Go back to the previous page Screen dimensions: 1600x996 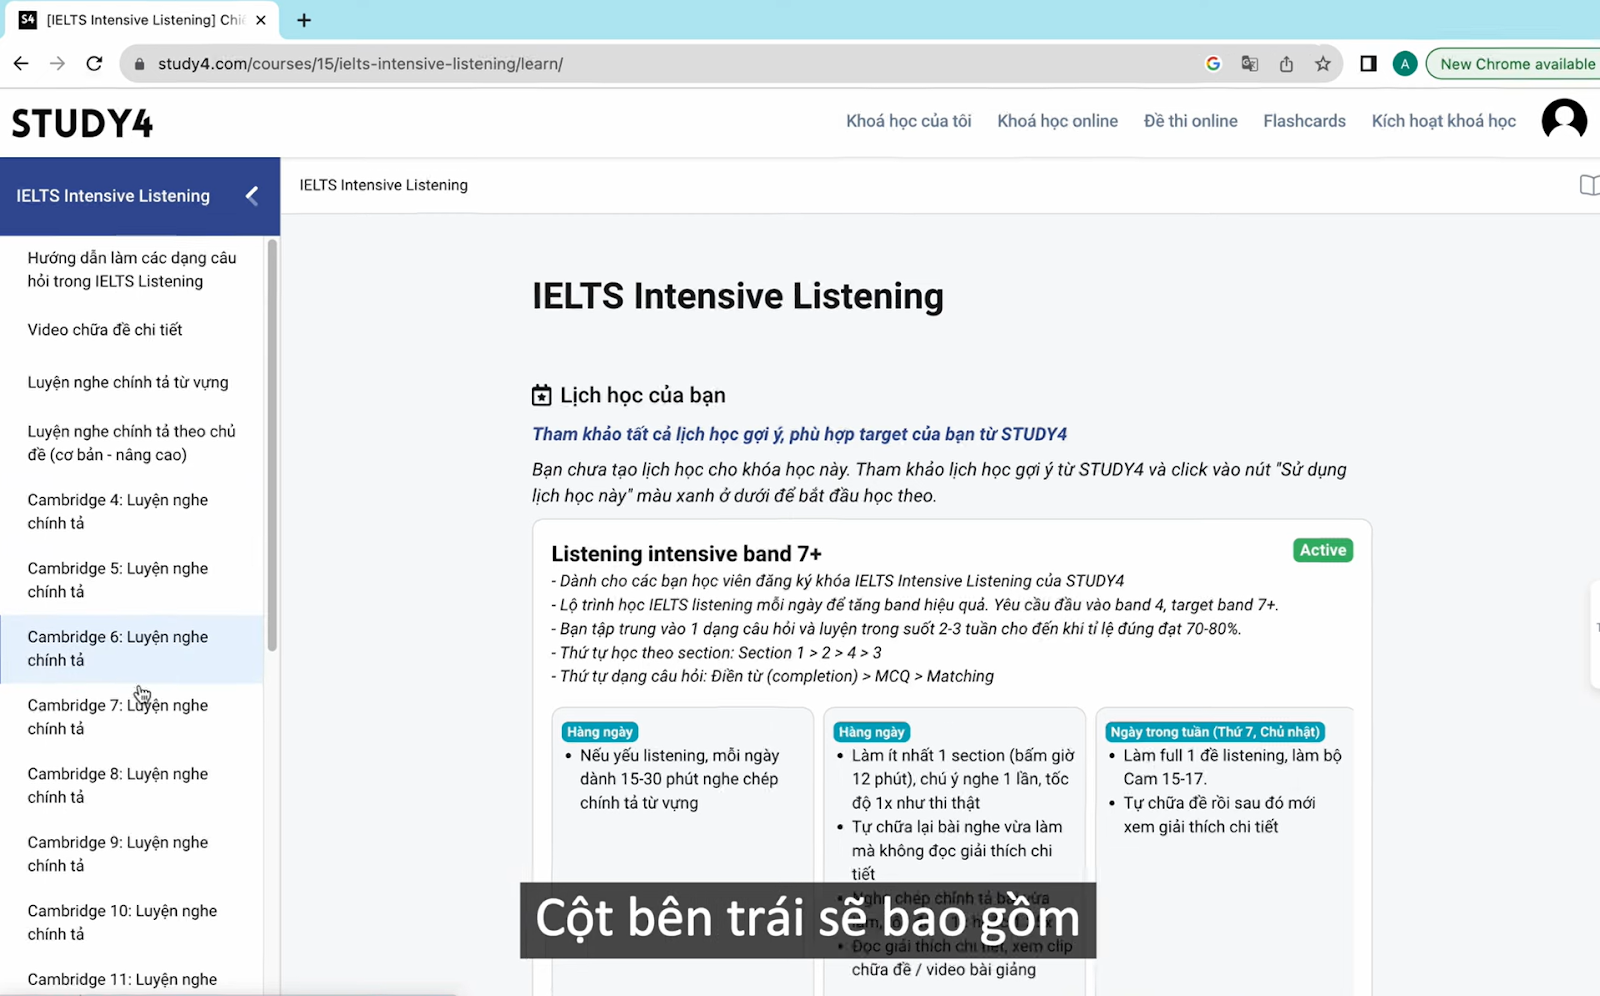(21, 63)
